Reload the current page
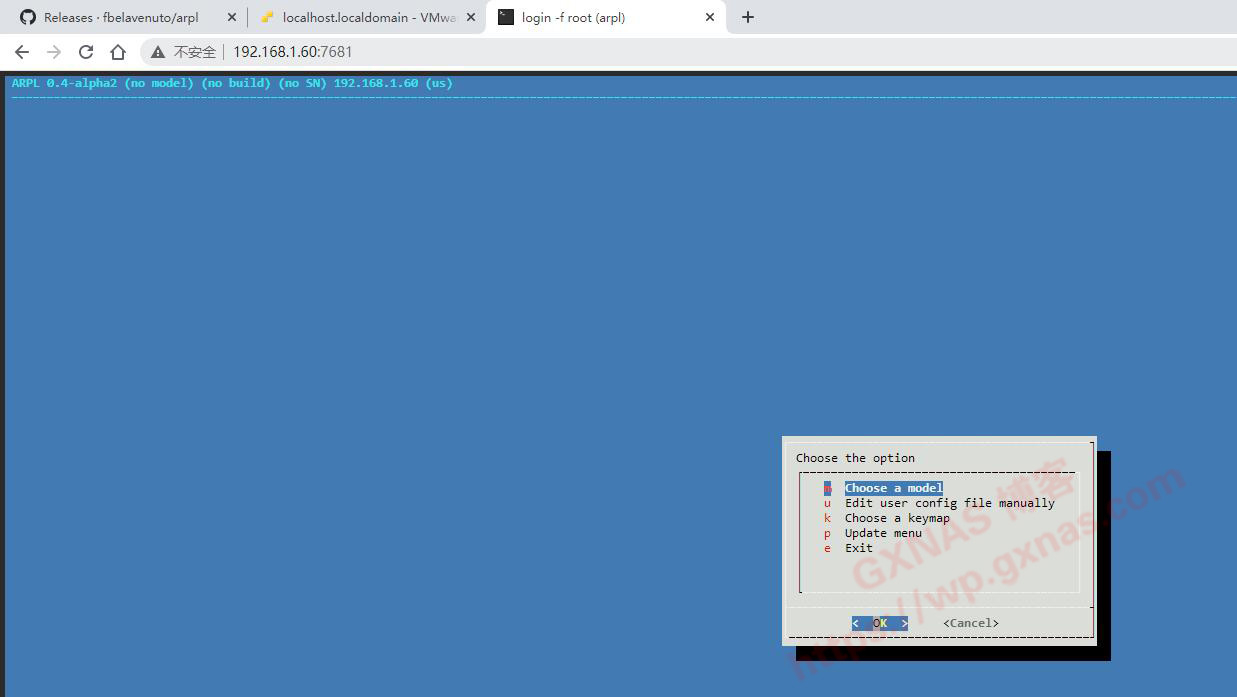Image resolution: width=1237 pixels, height=697 pixels. click(x=86, y=52)
